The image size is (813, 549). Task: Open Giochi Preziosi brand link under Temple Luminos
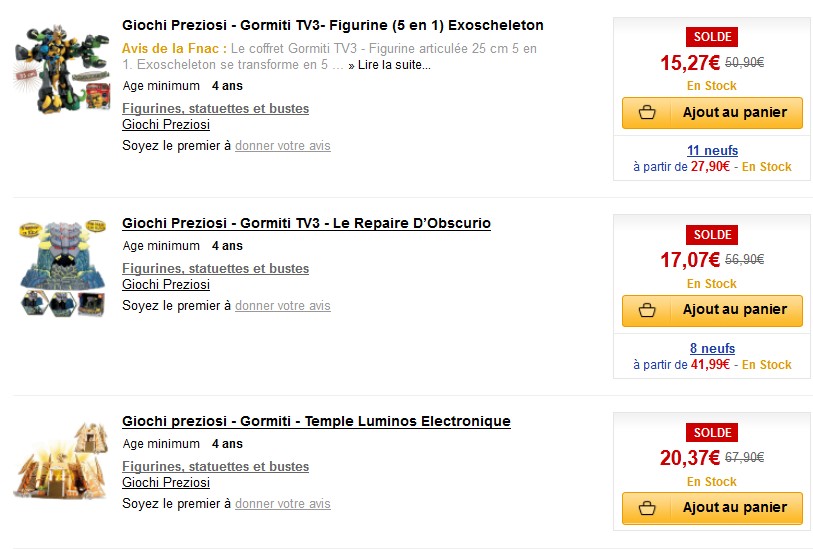click(166, 482)
